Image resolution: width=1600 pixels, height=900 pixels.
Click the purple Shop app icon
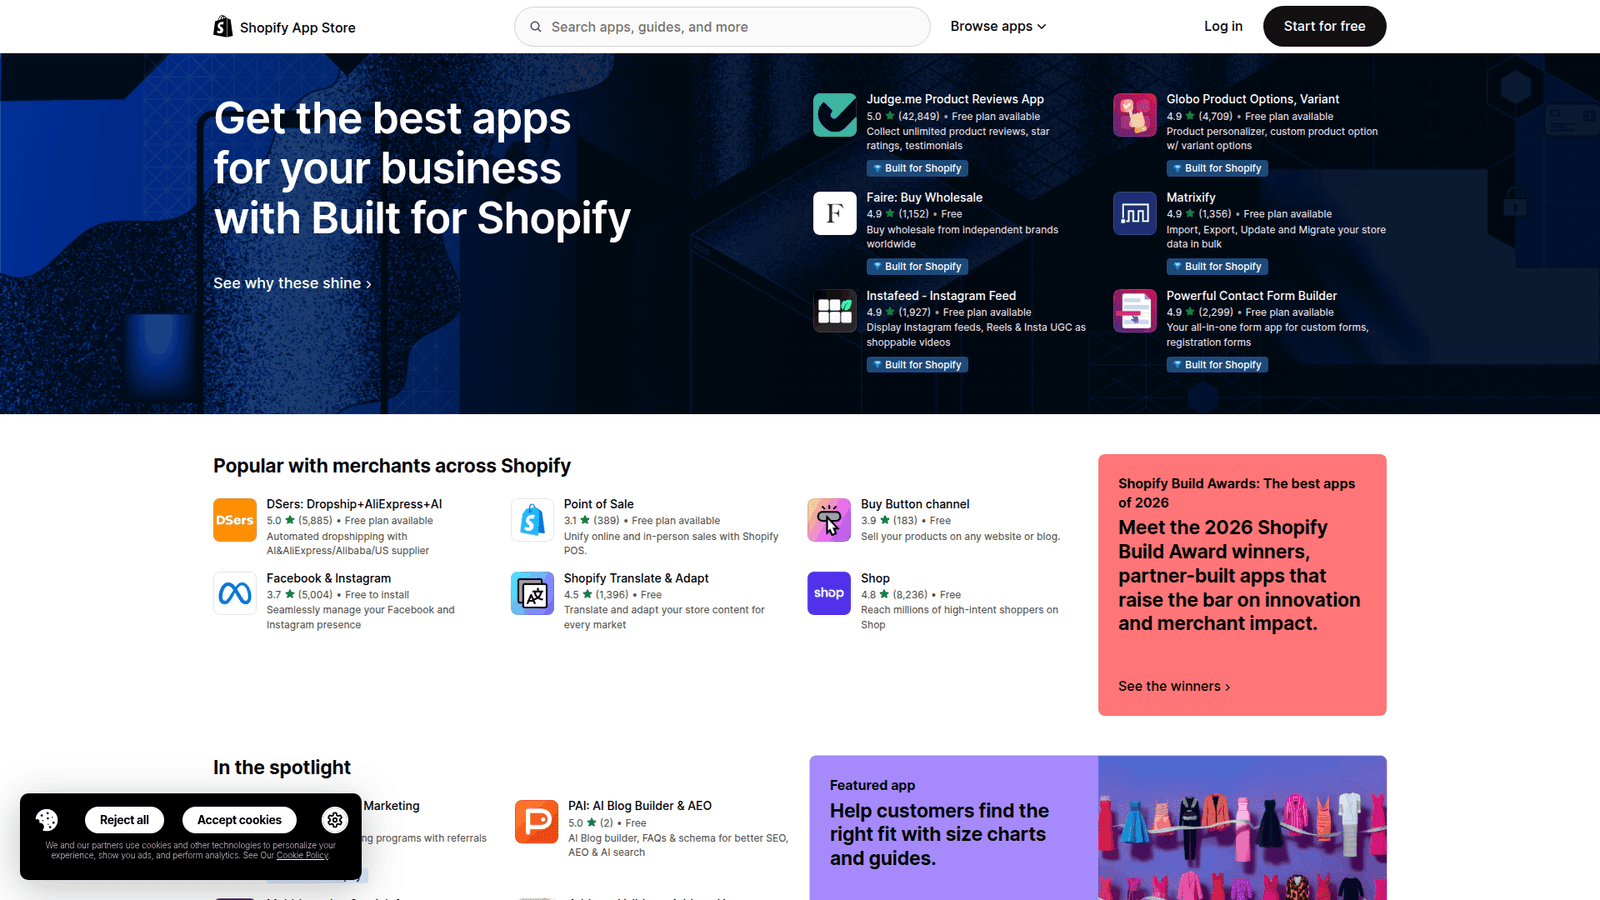(x=829, y=594)
